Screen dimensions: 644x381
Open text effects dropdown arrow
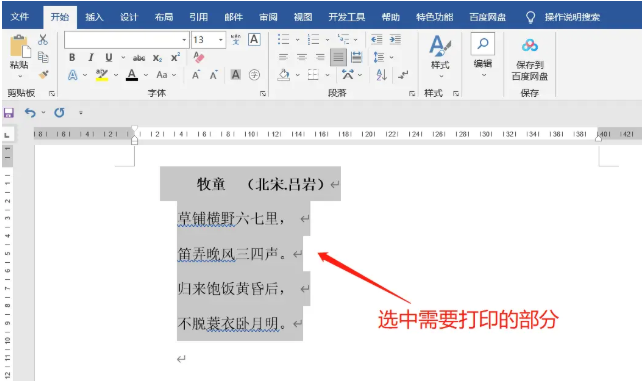85,75
